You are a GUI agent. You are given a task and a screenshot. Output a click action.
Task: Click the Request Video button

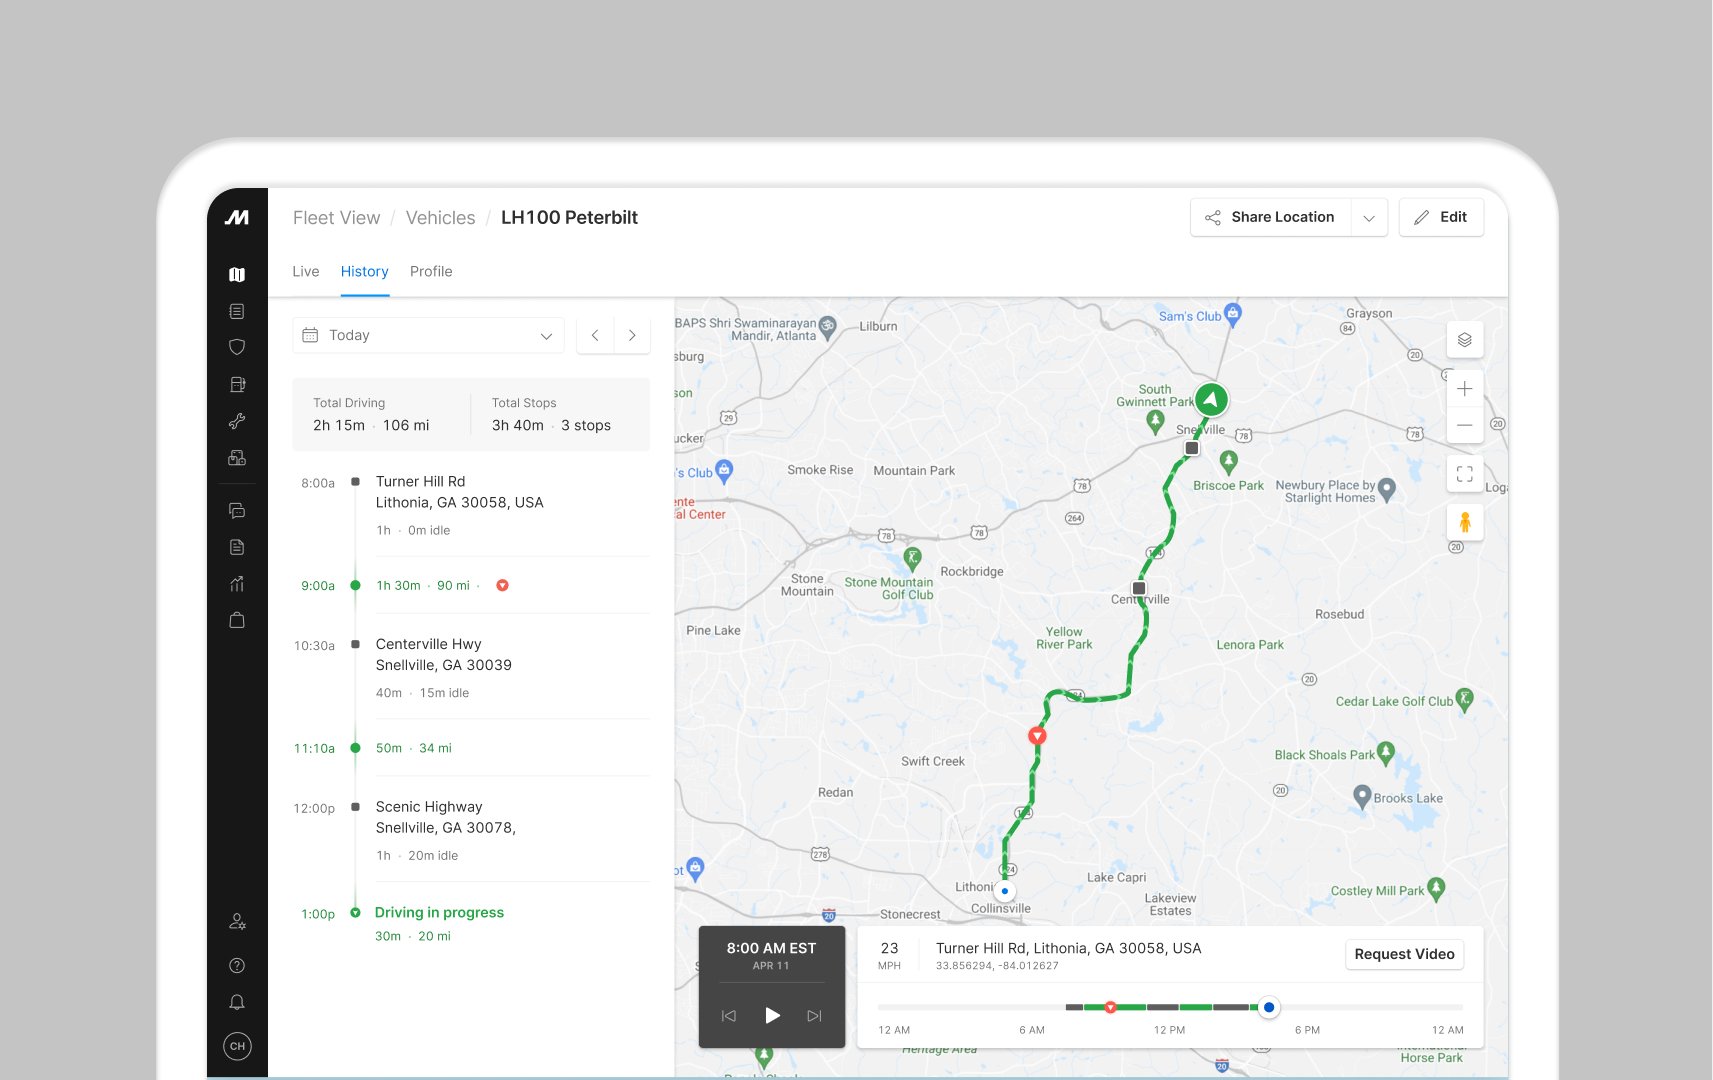click(1403, 954)
